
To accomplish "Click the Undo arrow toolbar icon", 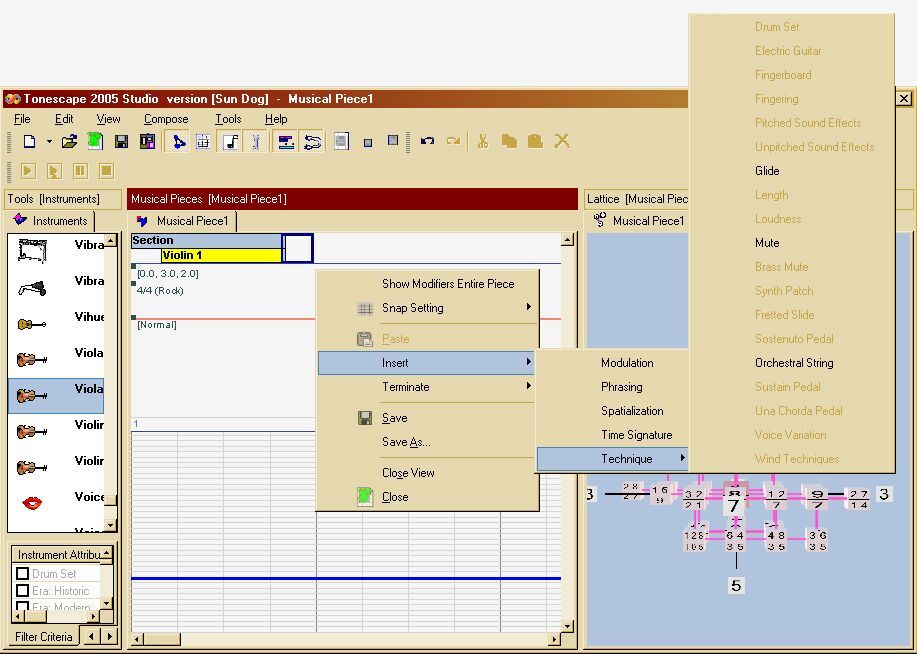I will coord(428,142).
